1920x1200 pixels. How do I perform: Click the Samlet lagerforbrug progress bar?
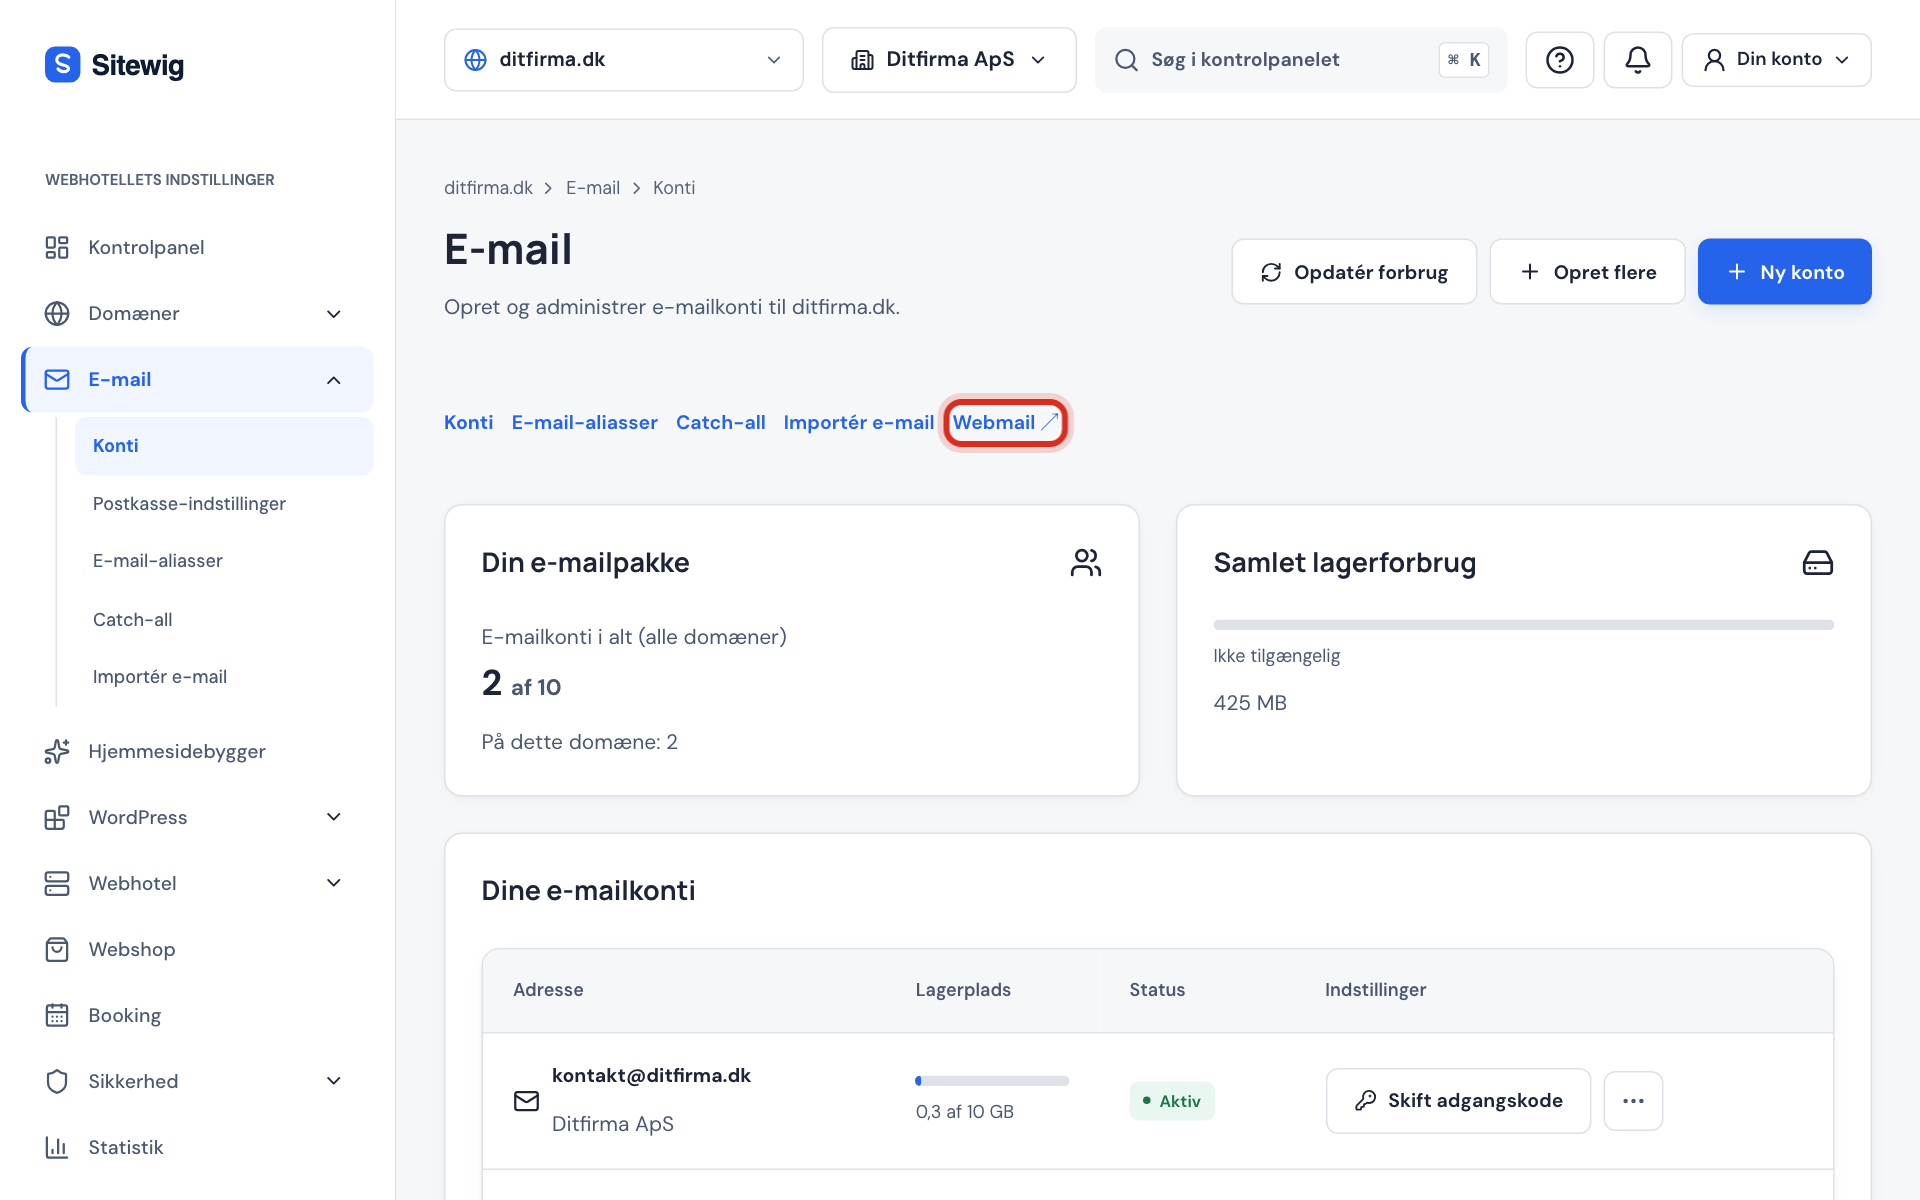point(1523,625)
